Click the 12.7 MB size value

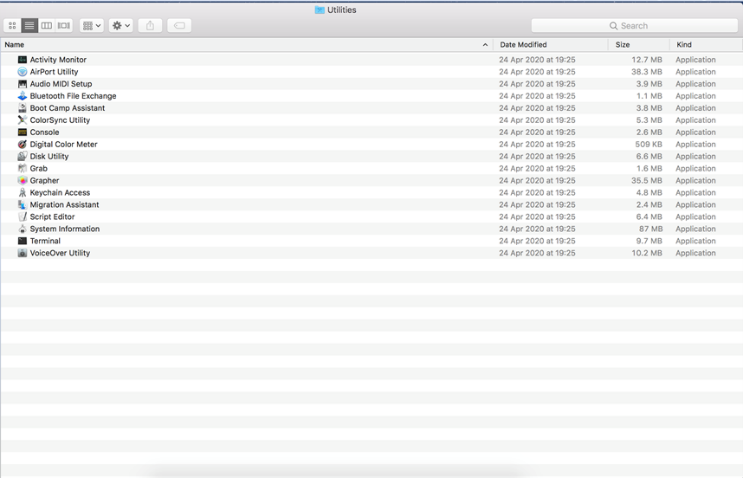click(646, 60)
